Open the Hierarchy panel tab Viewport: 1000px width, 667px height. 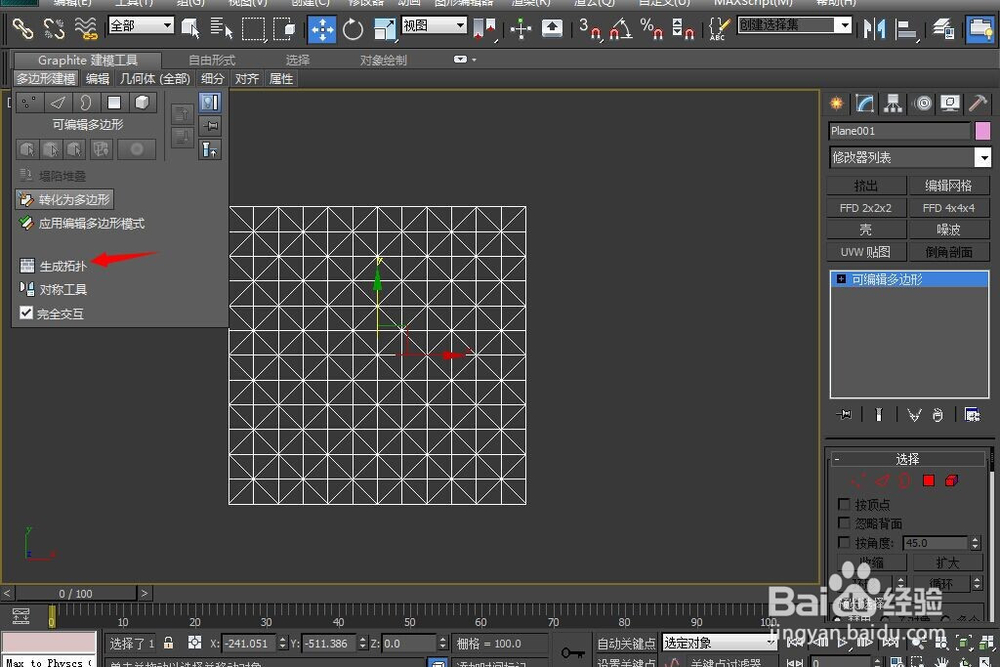tap(893, 103)
